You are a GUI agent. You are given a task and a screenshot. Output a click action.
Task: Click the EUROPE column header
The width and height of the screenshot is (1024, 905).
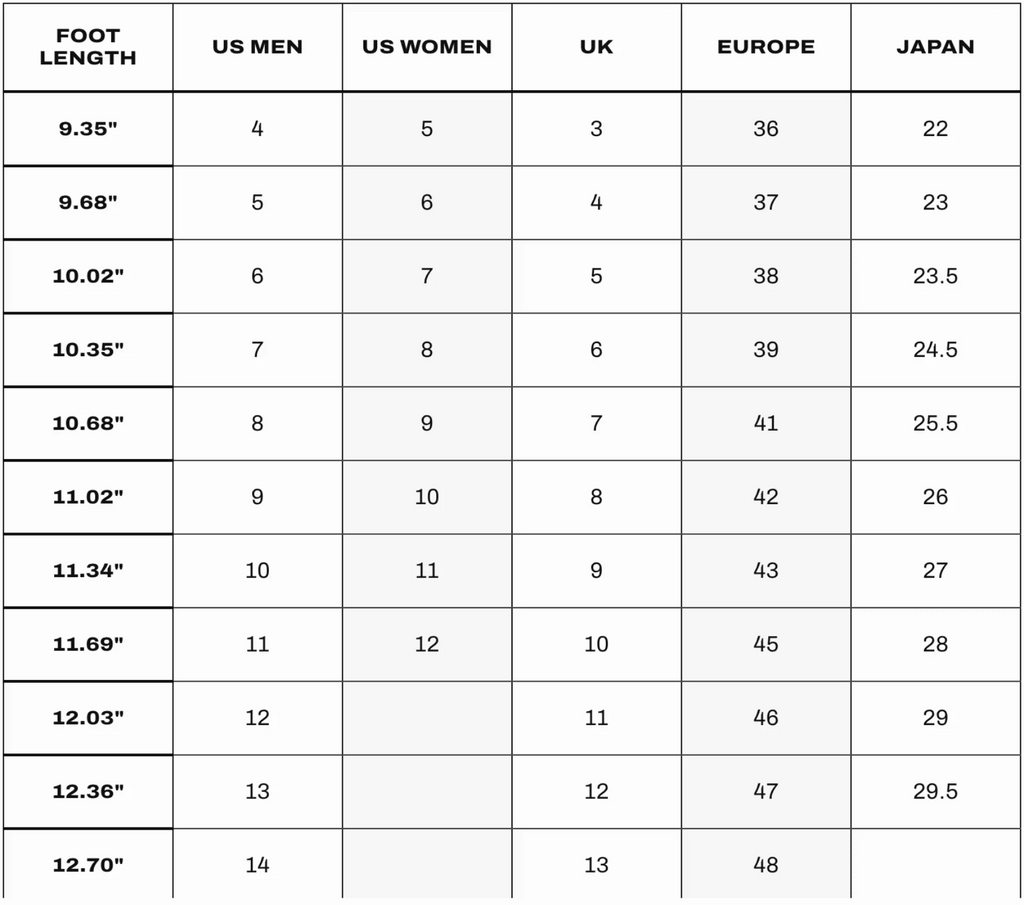[766, 47]
